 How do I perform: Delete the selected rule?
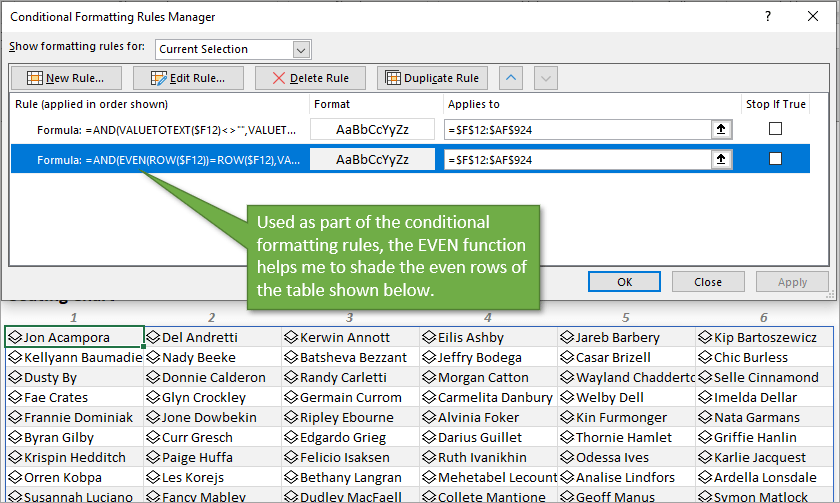click(x=310, y=78)
